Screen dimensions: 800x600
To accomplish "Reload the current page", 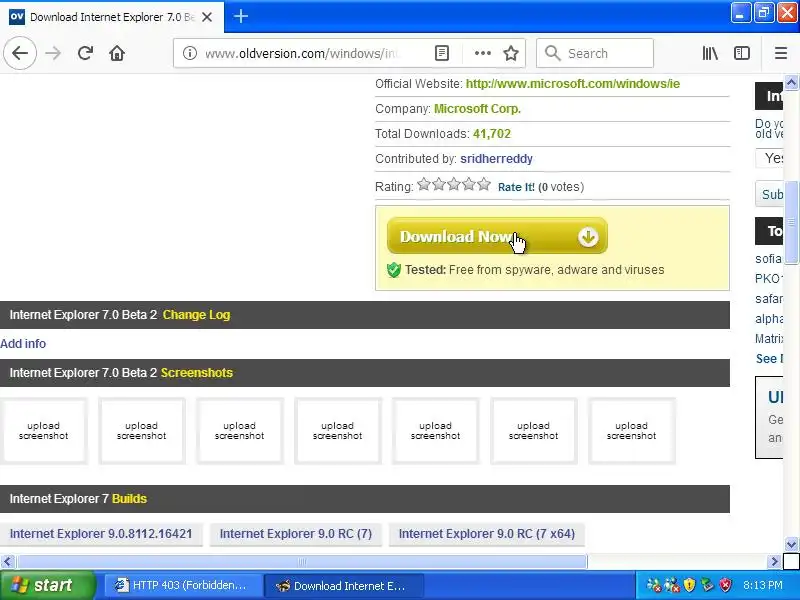I will (85, 53).
